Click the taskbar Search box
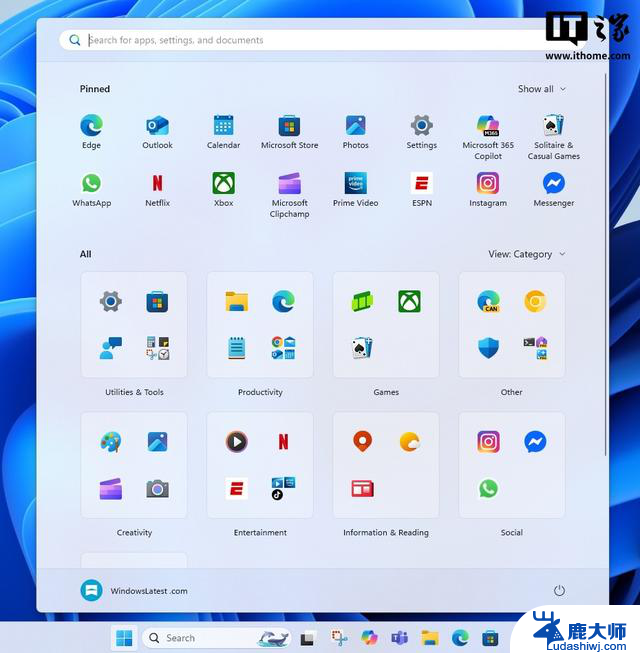Viewport: 640px width, 653px height. 216,638
